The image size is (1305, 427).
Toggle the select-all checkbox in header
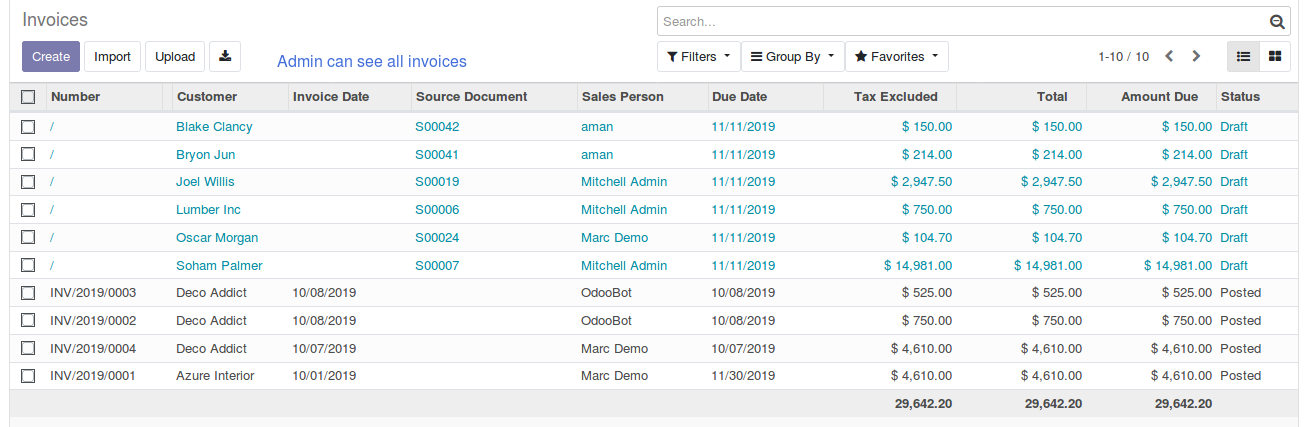[28, 97]
